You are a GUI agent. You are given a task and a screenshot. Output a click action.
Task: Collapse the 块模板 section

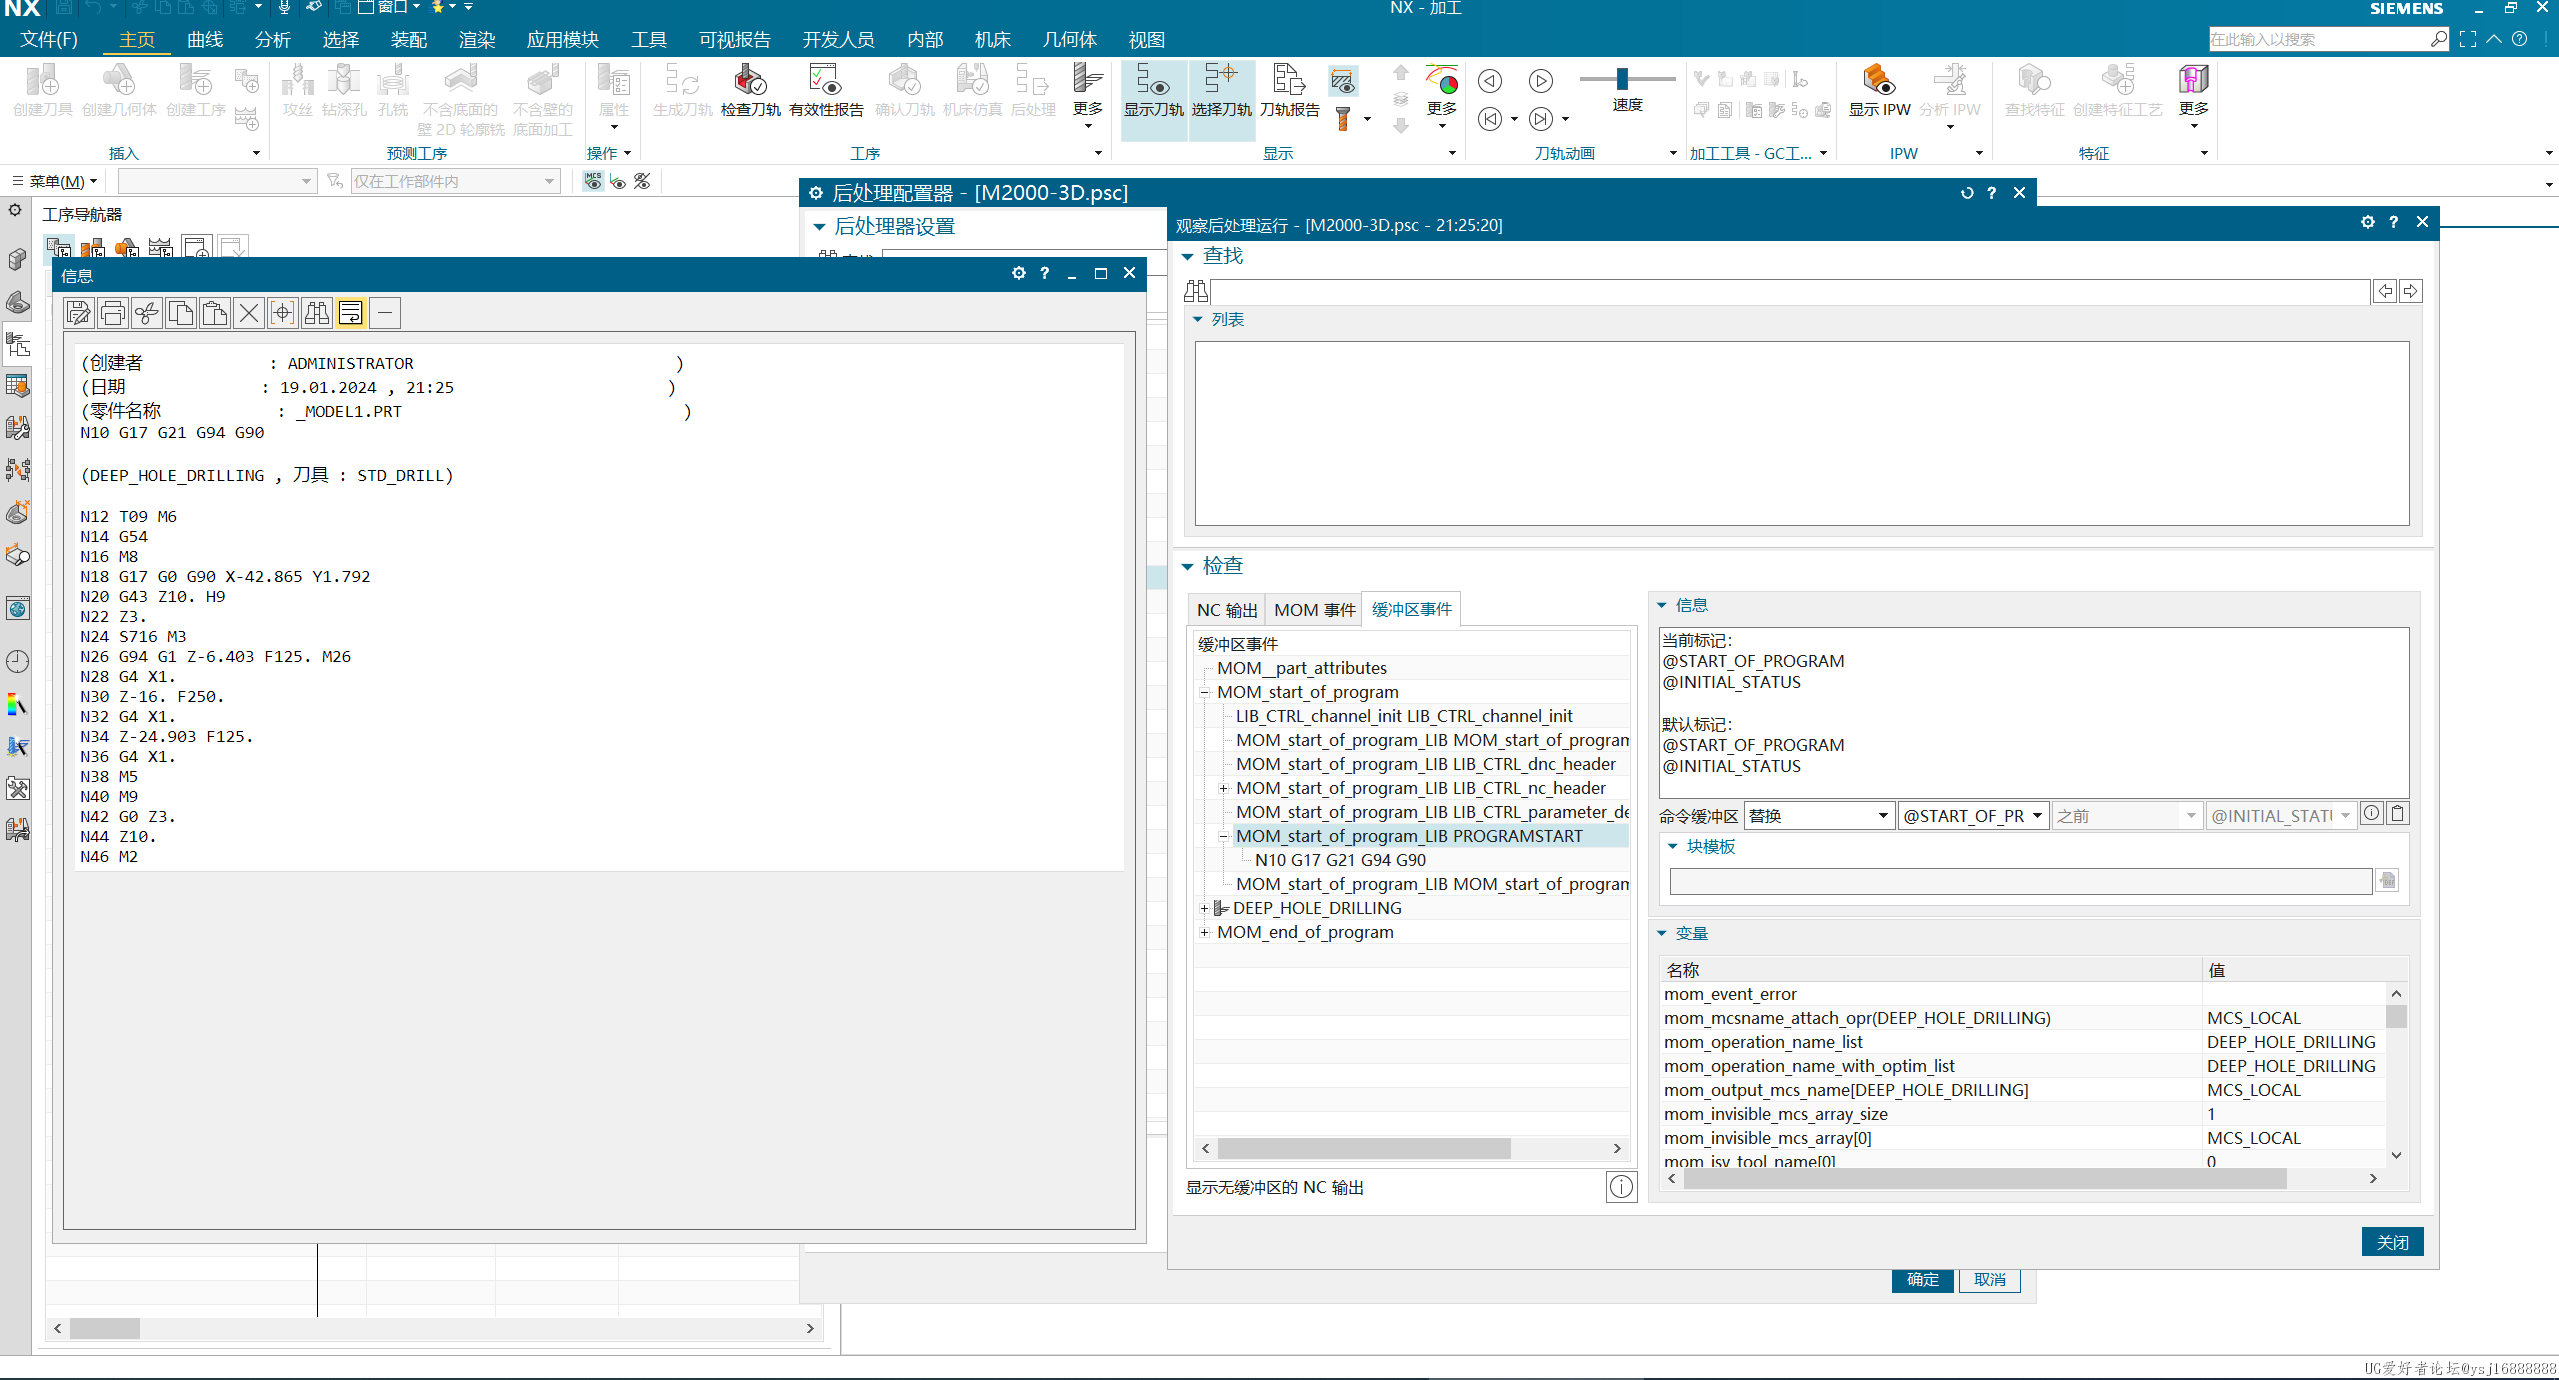click(1672, 846)
